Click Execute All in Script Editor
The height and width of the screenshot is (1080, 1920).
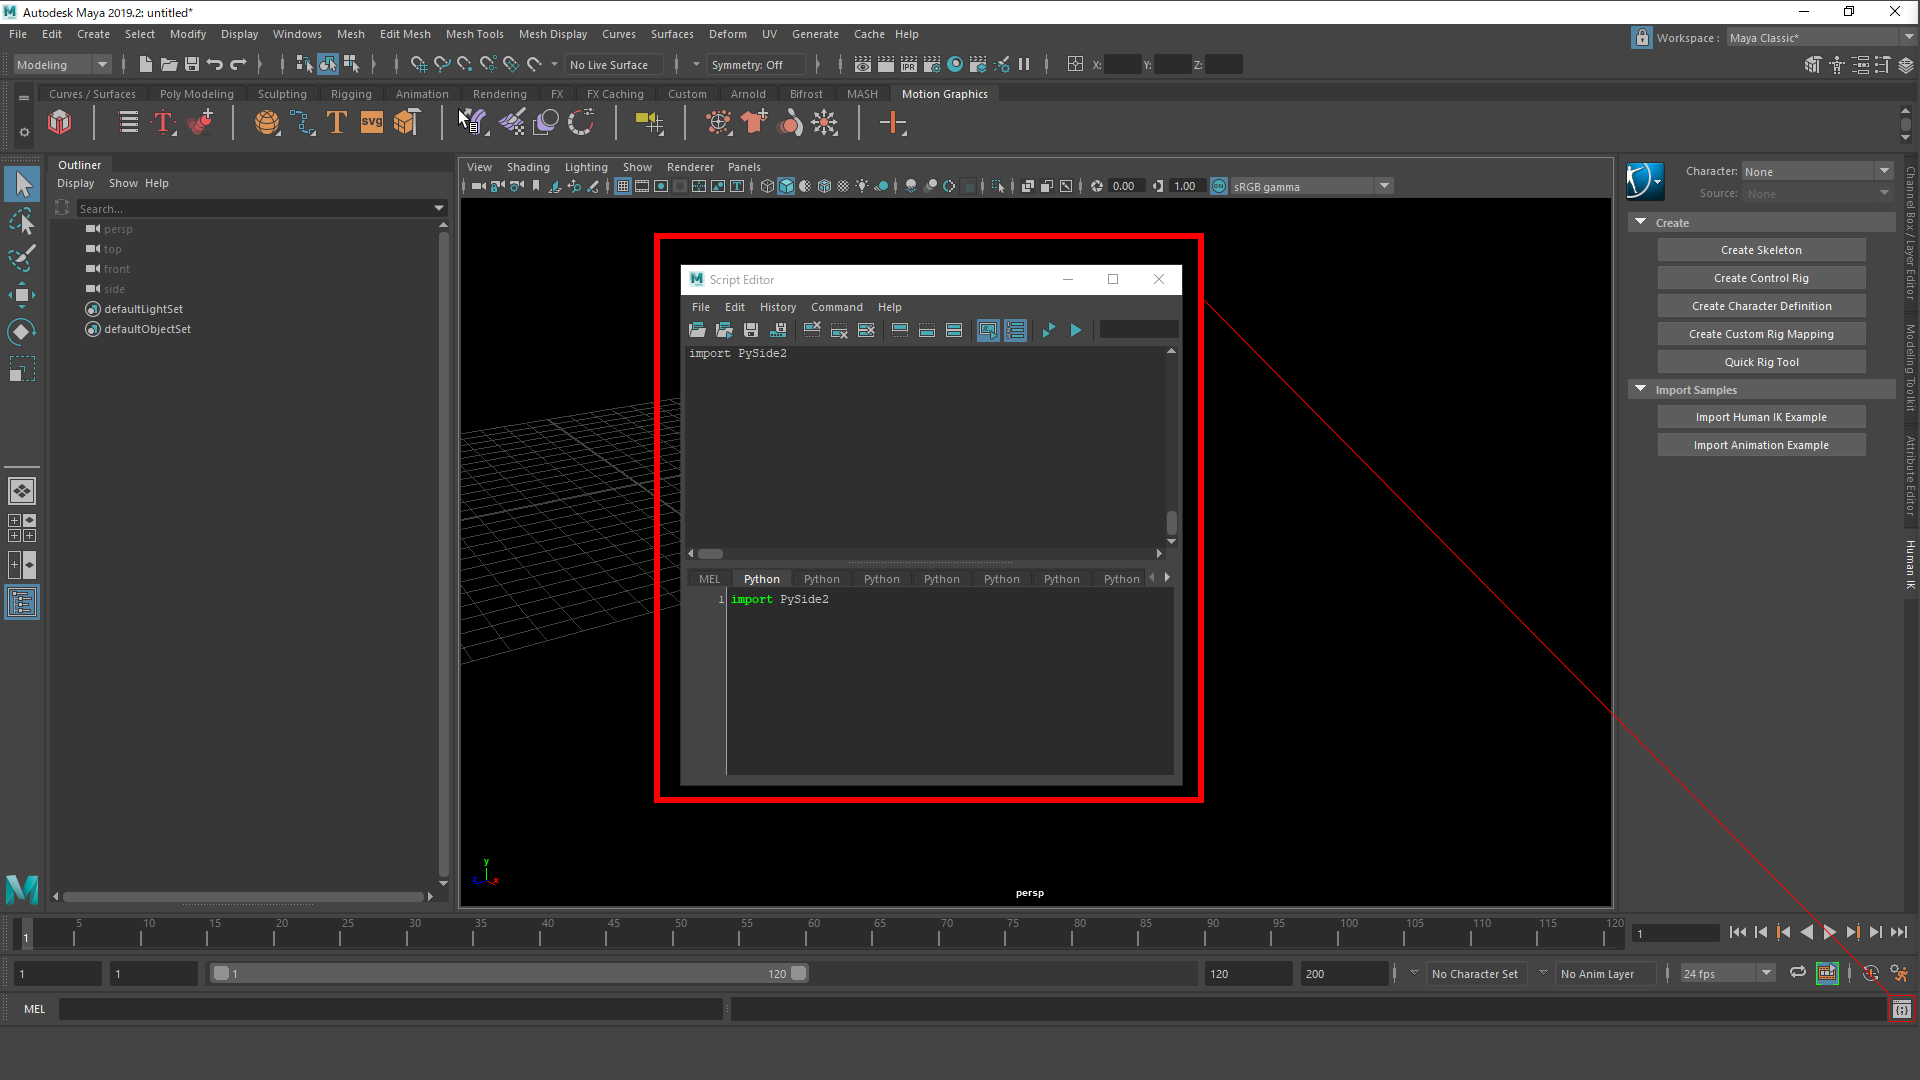pyautogui.click(x=1049, y=330)
